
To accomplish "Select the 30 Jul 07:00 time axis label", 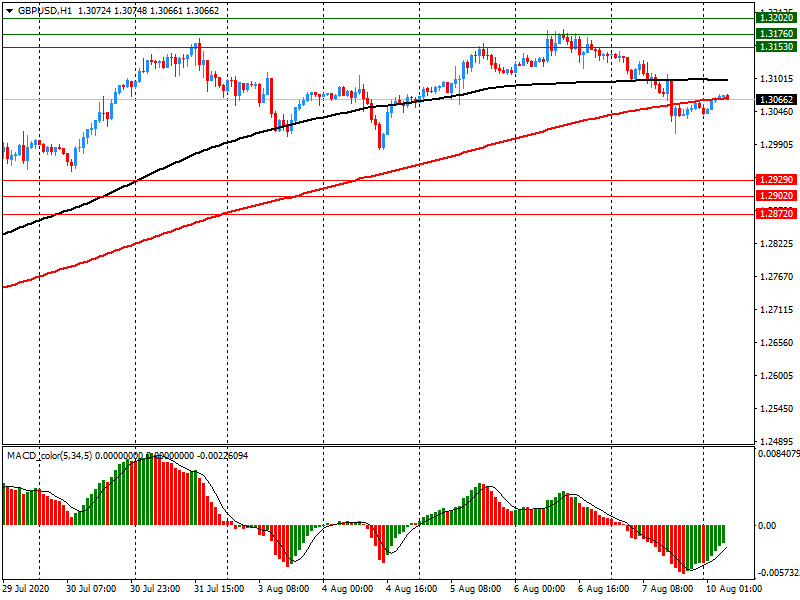I will pos(91,589).
